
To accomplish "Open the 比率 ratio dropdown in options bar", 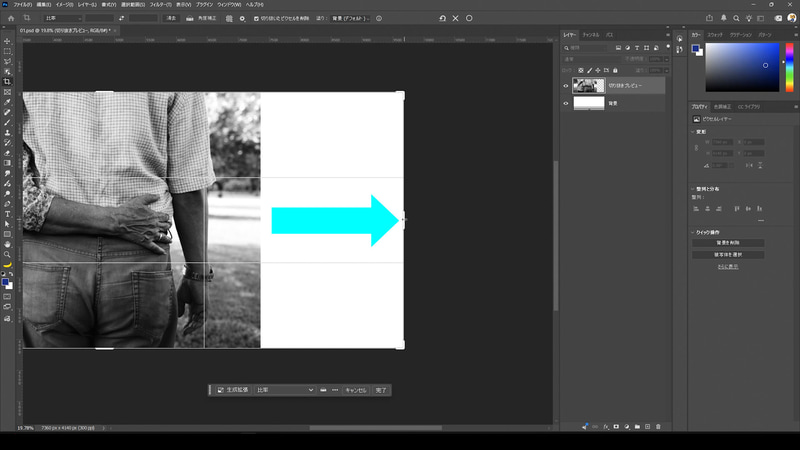I will click(63, 18).
